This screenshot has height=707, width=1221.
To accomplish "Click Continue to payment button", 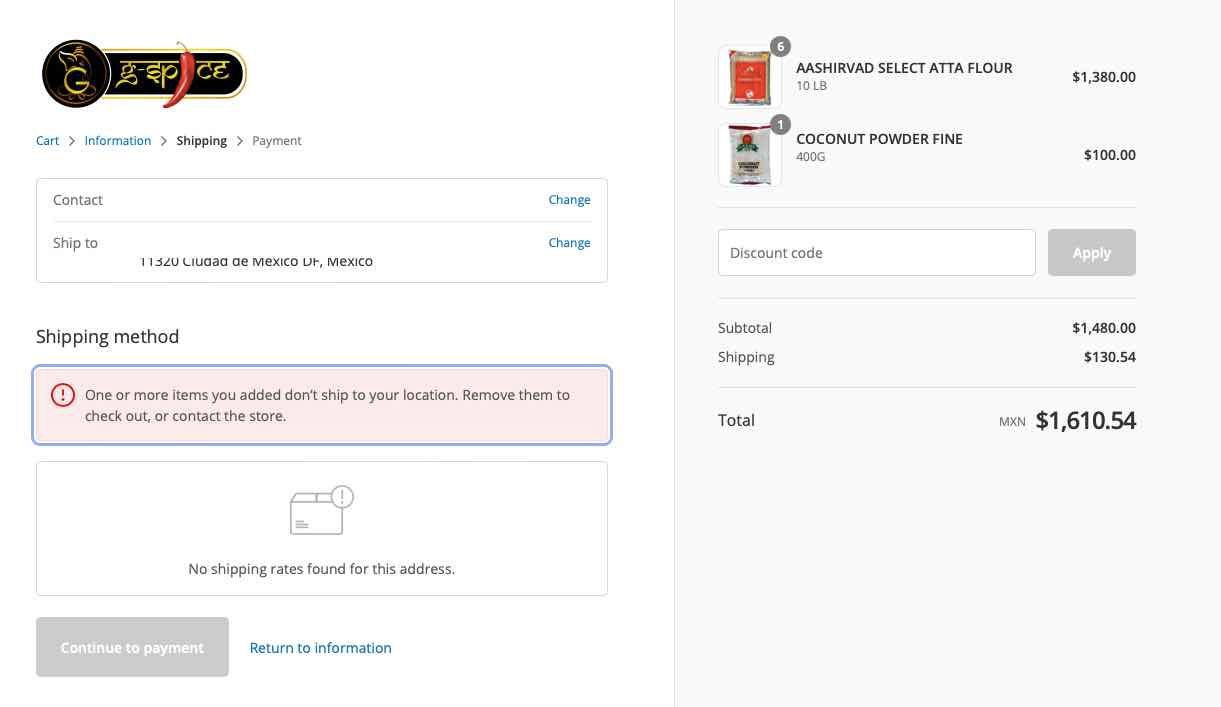I will [x=132, y=648].
